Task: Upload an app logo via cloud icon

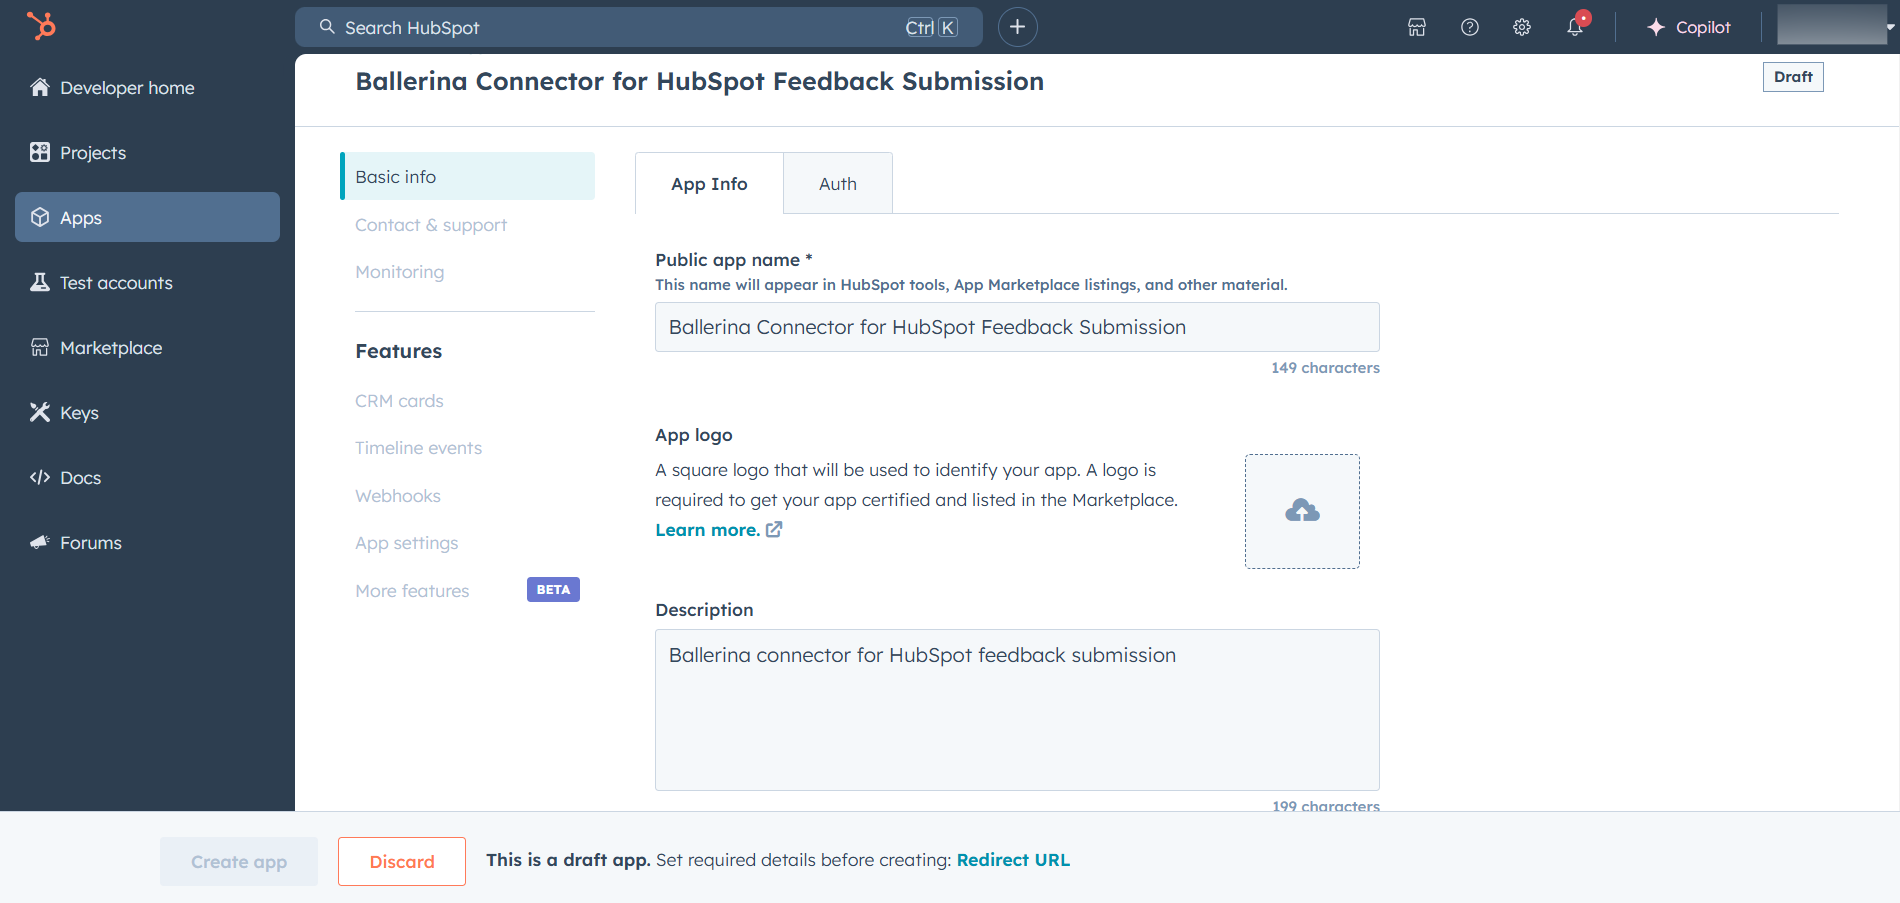Action: [x=1302, y=511]
